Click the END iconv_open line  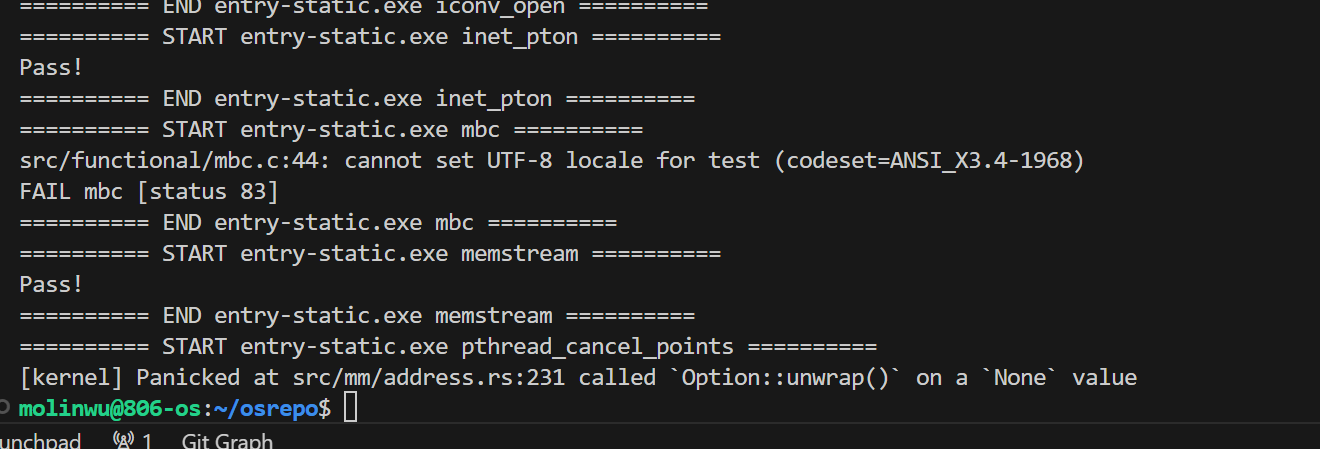[363, 6]
